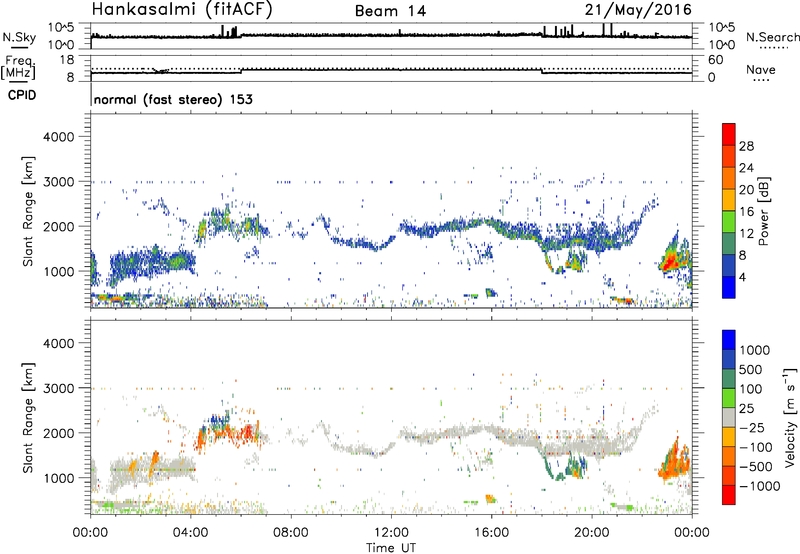Screen dimensions: 800x554
Task: Click the strong red echo near 23:00 in power panel
Action: [x=669, y=263]
